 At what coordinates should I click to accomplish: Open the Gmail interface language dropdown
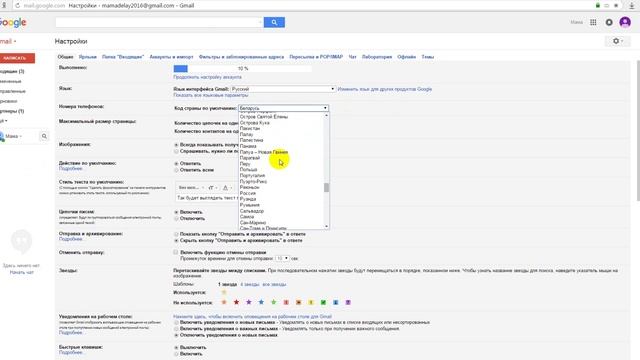(283, 89)
